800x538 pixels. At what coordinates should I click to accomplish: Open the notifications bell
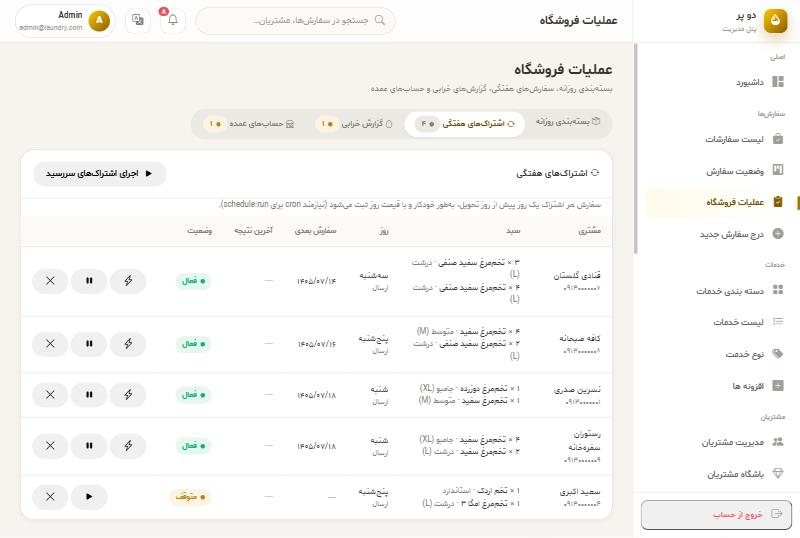click(173, 20)
